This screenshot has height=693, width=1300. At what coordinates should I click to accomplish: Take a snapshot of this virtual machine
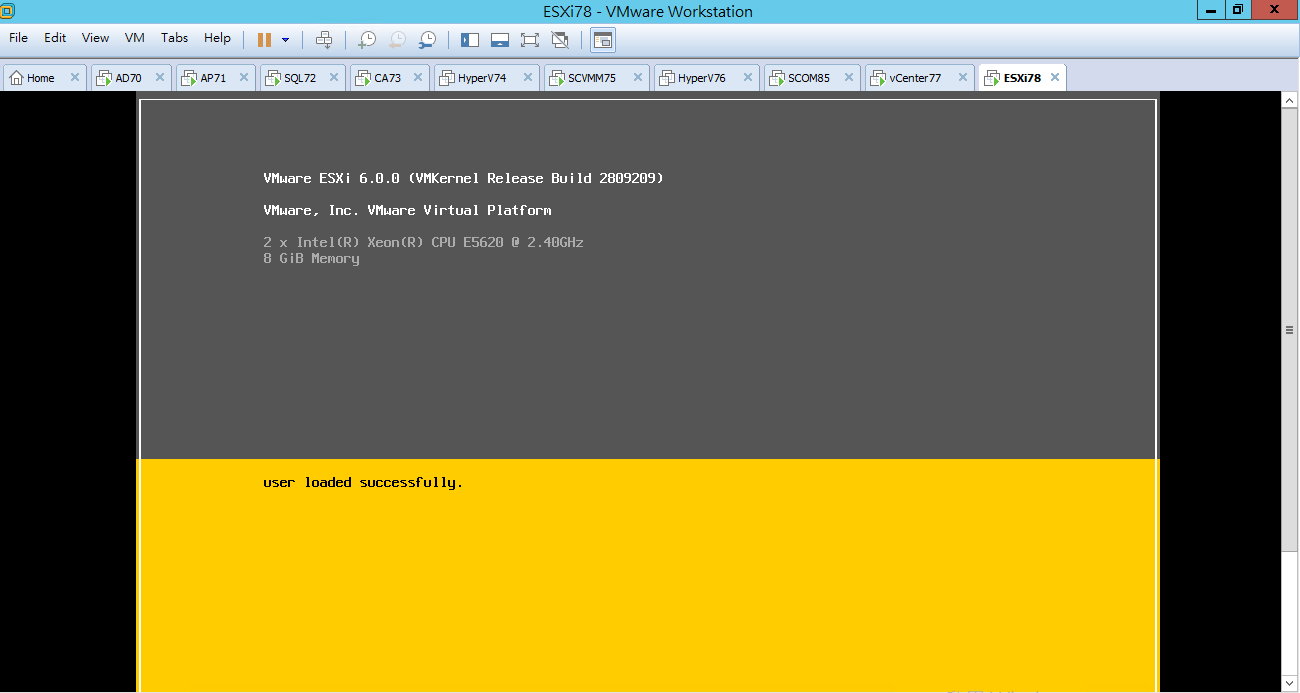tap(367, 40)
